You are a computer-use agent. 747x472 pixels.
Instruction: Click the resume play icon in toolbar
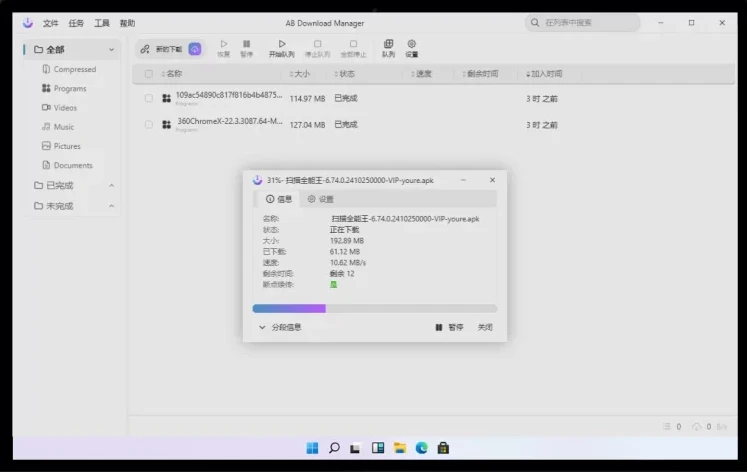pyautogui.click(x=223, y=43)
